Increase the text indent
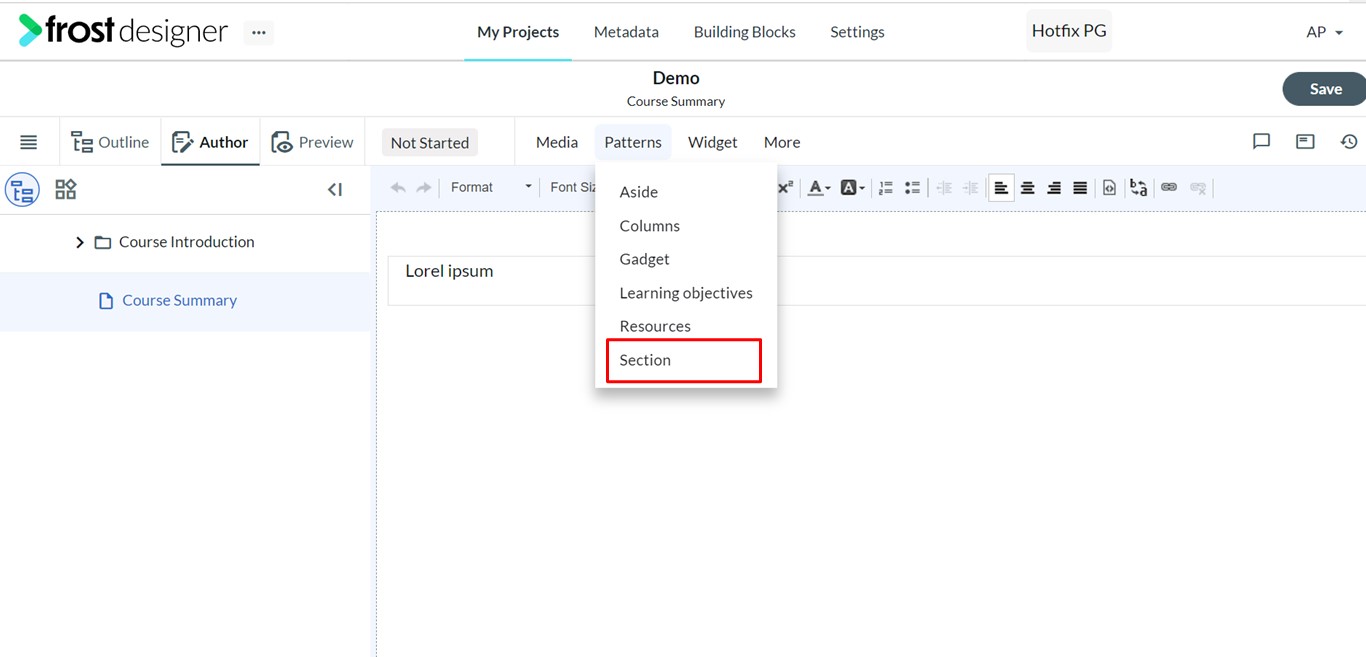 [970, 187]
